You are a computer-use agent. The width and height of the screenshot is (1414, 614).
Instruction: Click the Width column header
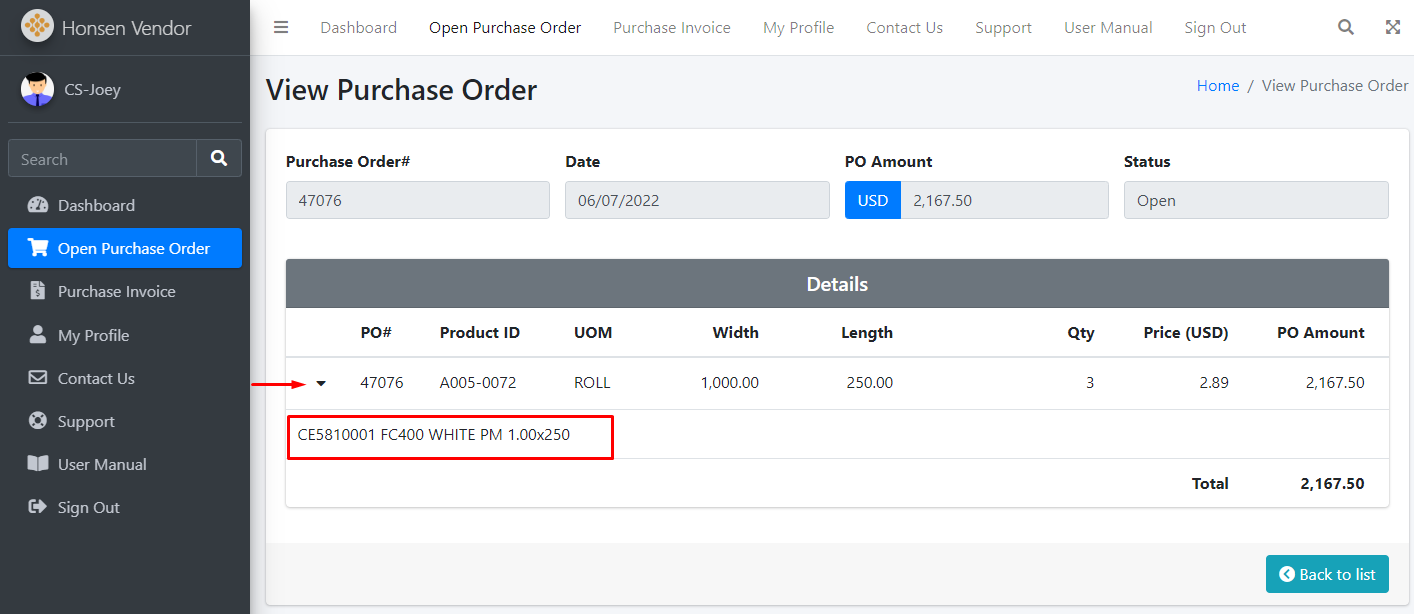point(736,333)
